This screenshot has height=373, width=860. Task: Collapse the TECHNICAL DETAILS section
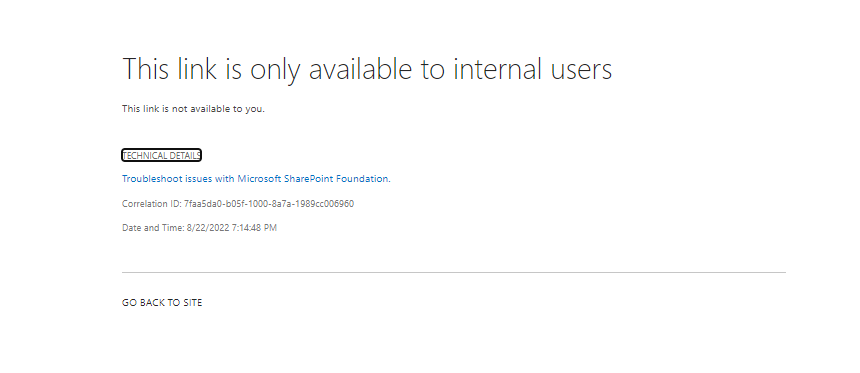[161, 155]
